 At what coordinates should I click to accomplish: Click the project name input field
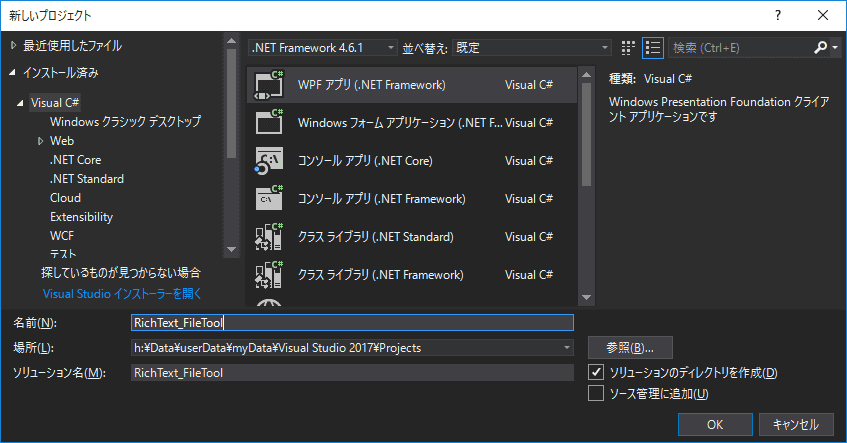(x=352, y=323)
